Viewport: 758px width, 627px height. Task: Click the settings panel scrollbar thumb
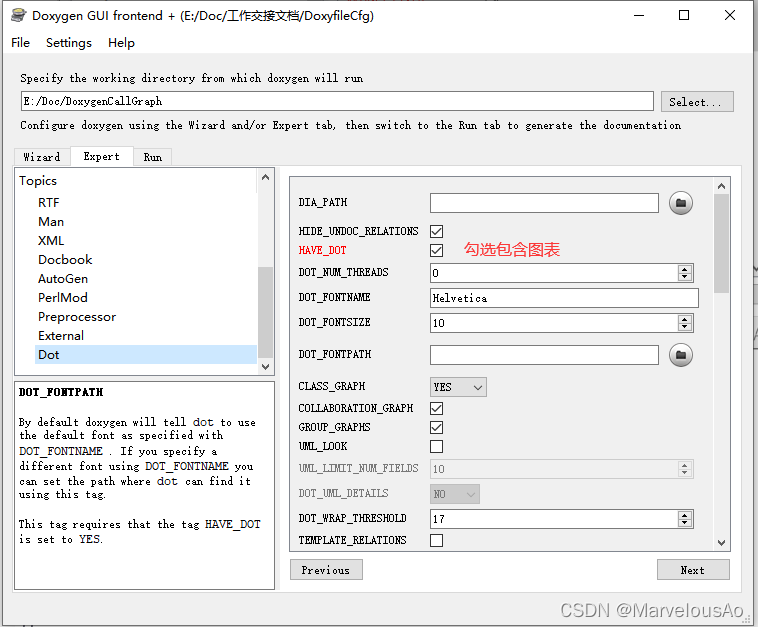[x=721, y=243]
